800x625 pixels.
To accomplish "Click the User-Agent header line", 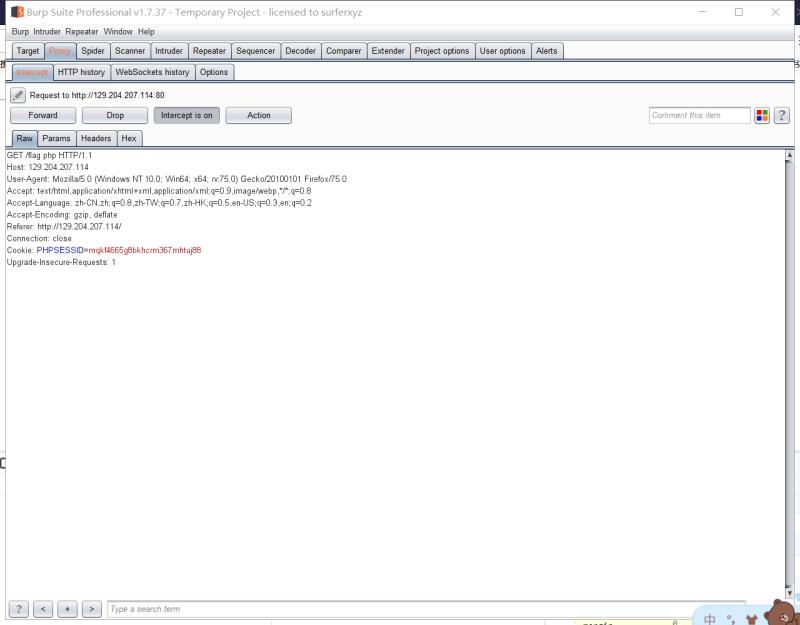I will point(177,179).
